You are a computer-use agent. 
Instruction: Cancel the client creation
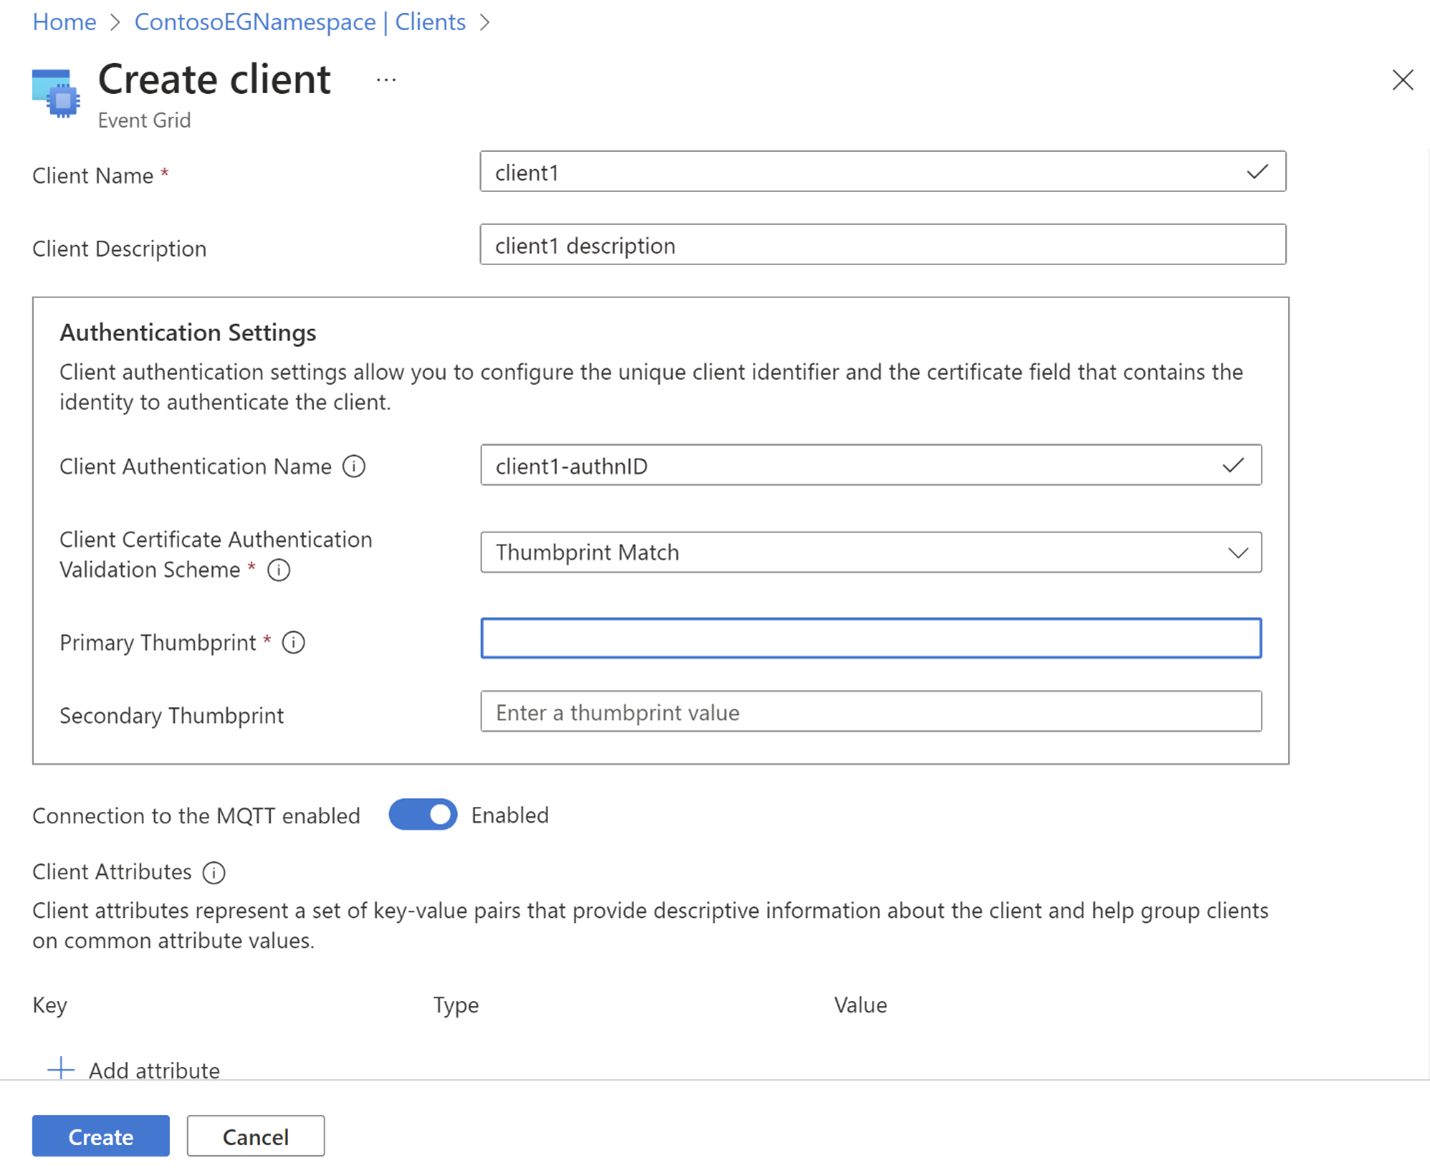coord(255,1136)
